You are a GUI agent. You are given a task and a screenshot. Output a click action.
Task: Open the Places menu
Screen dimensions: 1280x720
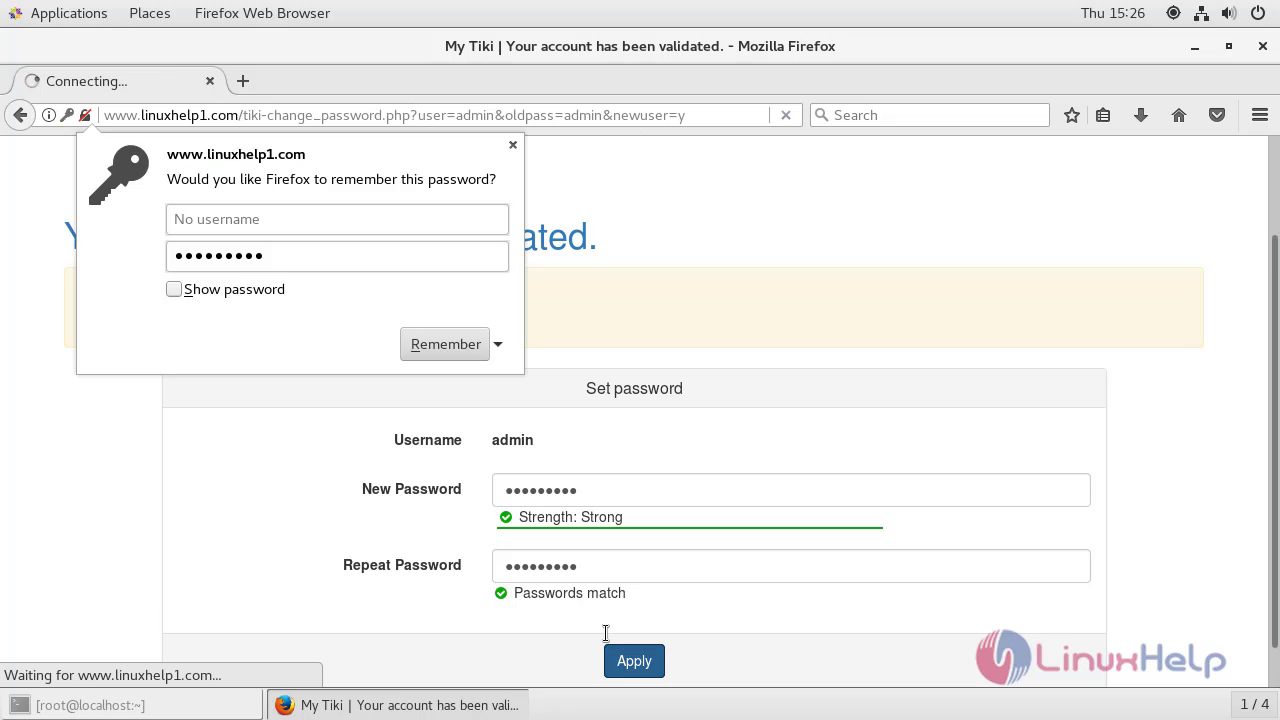click(150, 13)
